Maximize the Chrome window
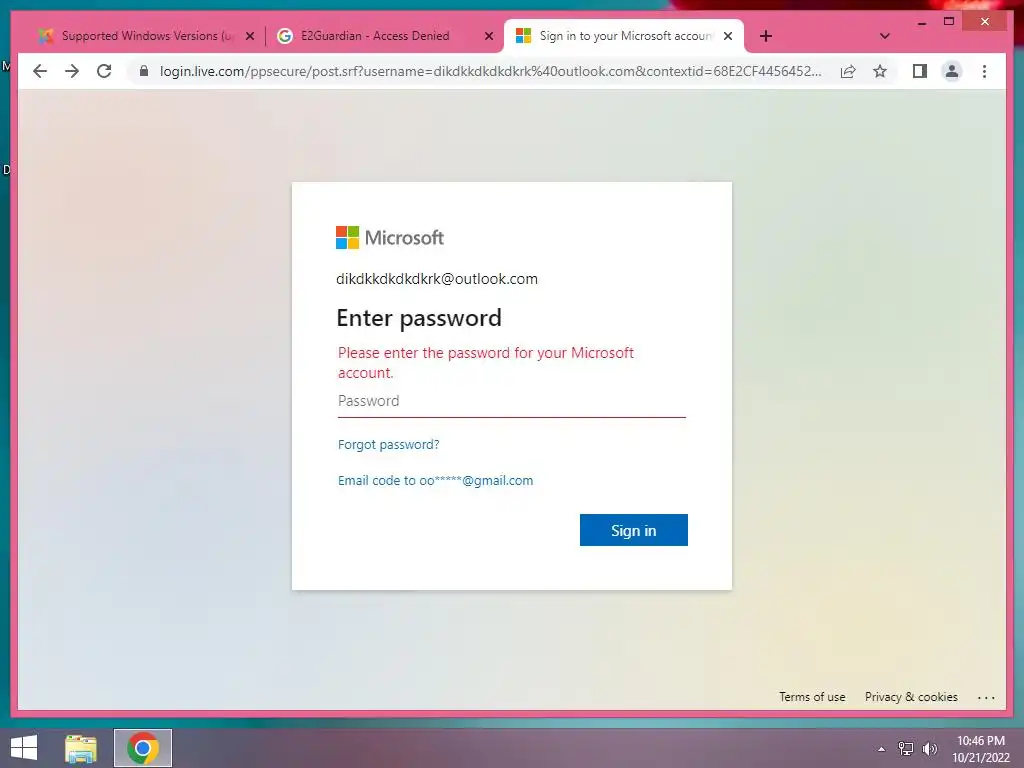Viewport: 1024px width, 768px height. click(x=949, y=22)
